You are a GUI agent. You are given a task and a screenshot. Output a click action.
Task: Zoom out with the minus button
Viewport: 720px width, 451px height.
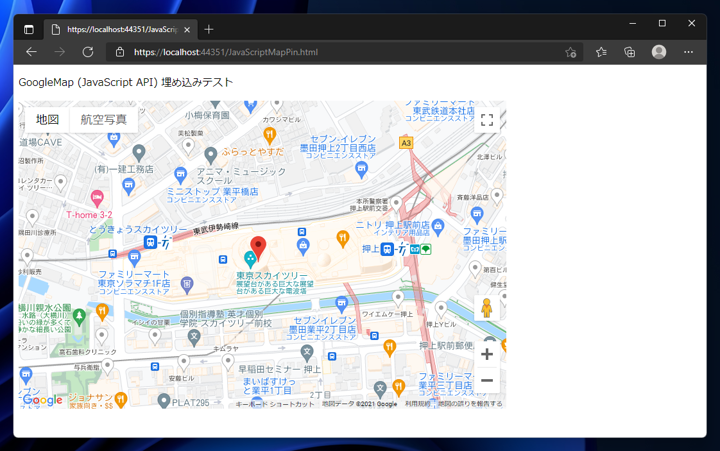pyautogui.click(x=487, y=380)
